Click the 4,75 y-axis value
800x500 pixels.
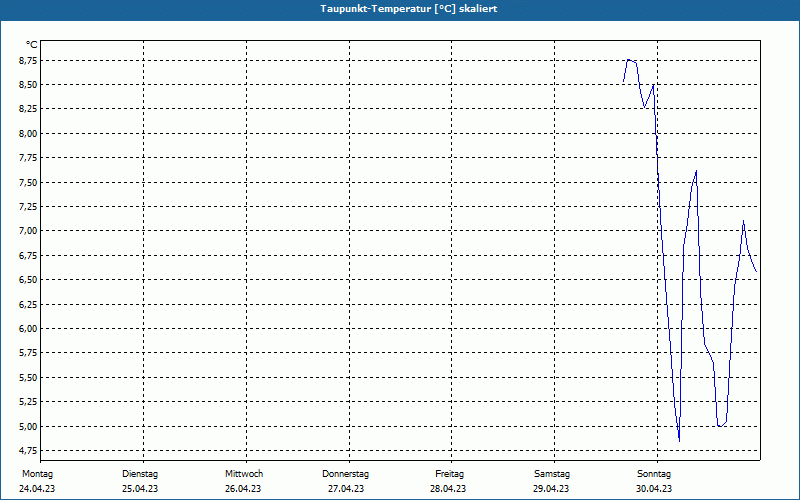coord(28,451)
